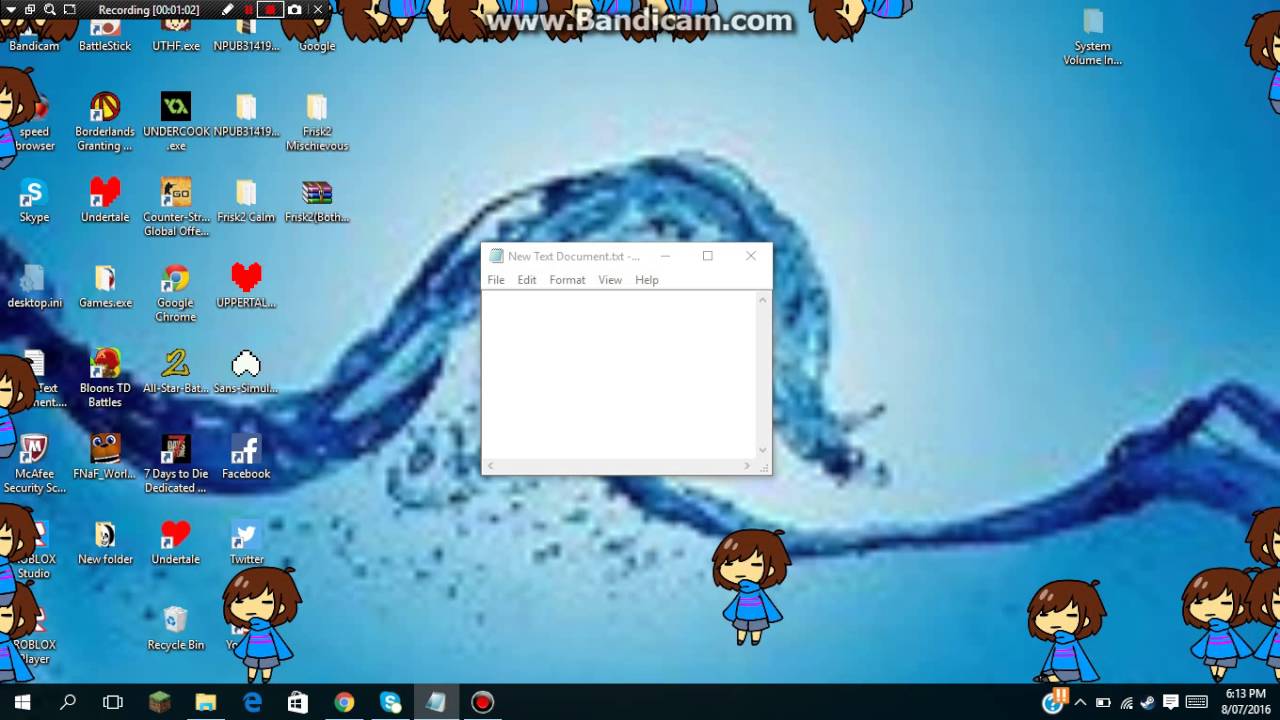
Task: Select the Games.exe desktop icon
Action: 105,286
